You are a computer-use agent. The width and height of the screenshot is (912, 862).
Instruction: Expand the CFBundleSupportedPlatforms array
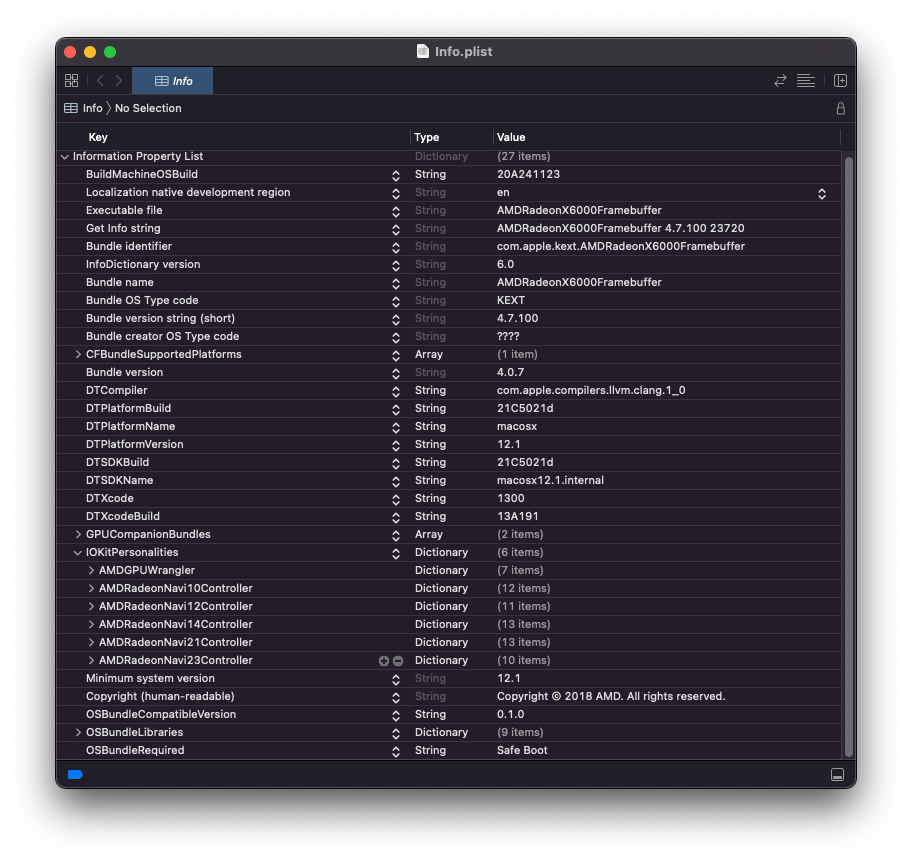[78, 355]
